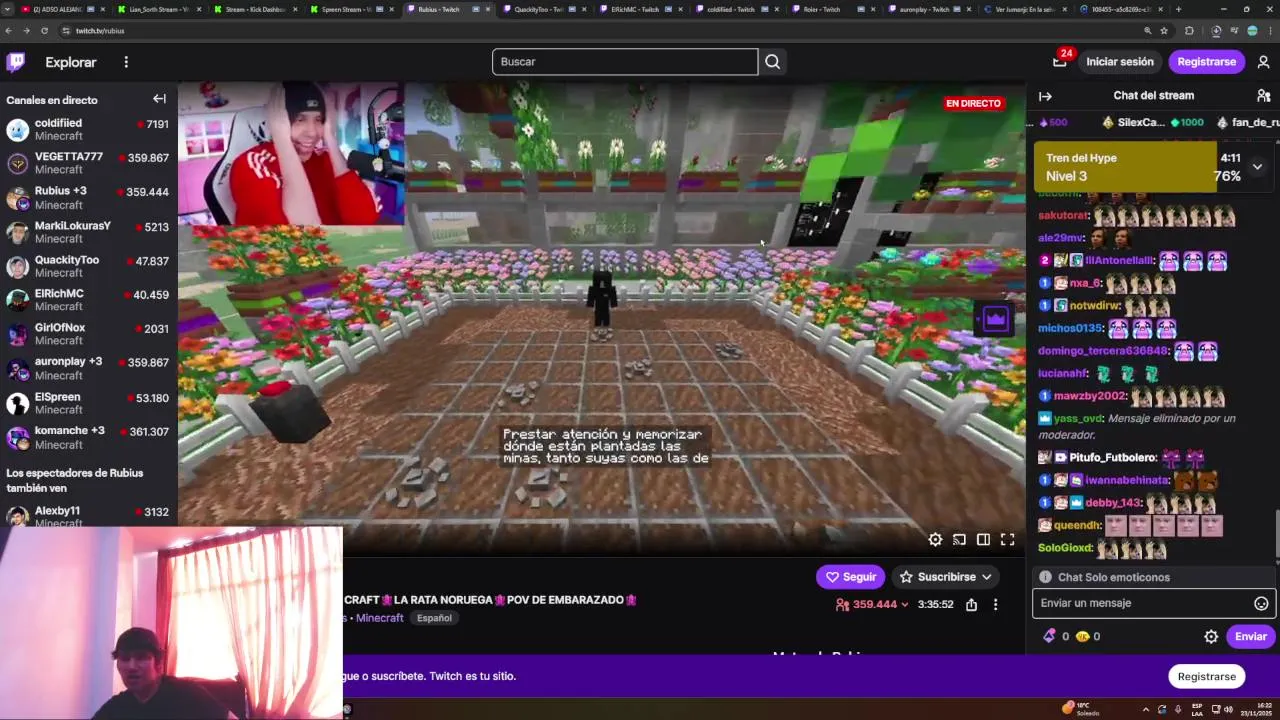
Task: Open ElSpreen channel in the sidebar
Action: 88,403
